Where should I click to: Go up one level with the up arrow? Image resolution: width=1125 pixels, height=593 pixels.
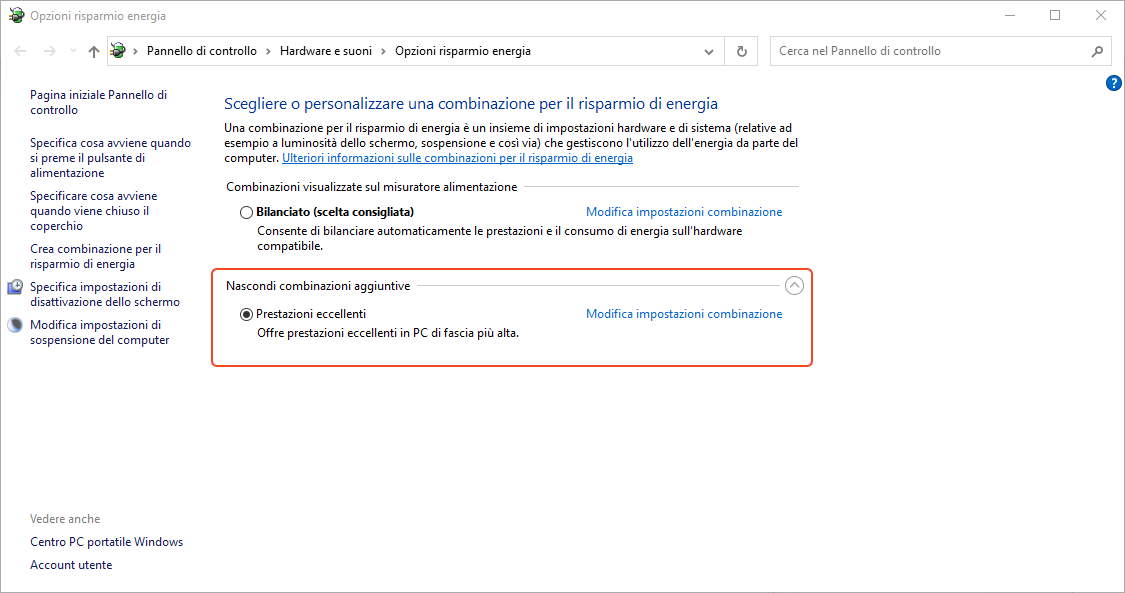pyautogui.click(x=93, y=51)
